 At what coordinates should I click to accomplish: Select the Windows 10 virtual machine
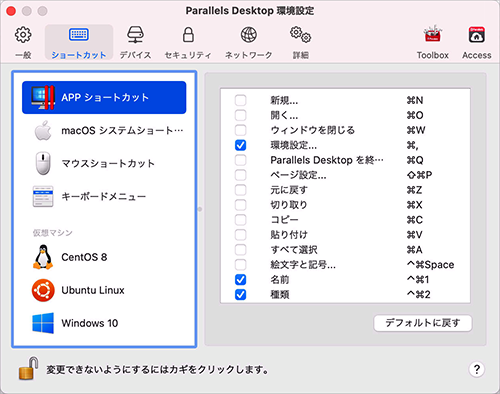pos(104,323)
